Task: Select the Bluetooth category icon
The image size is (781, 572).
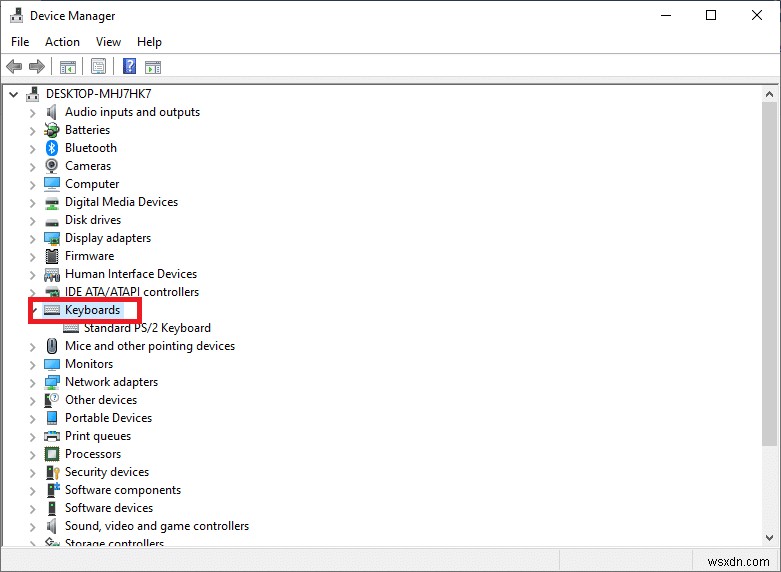Action: coord(52,148)
